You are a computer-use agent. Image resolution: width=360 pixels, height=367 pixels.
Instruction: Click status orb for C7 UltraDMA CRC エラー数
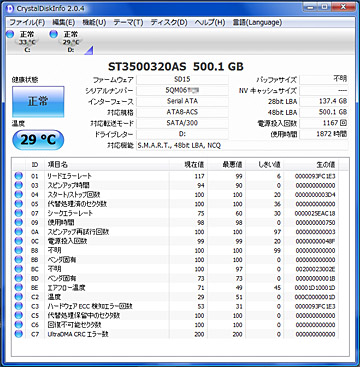tap(19, 334)
